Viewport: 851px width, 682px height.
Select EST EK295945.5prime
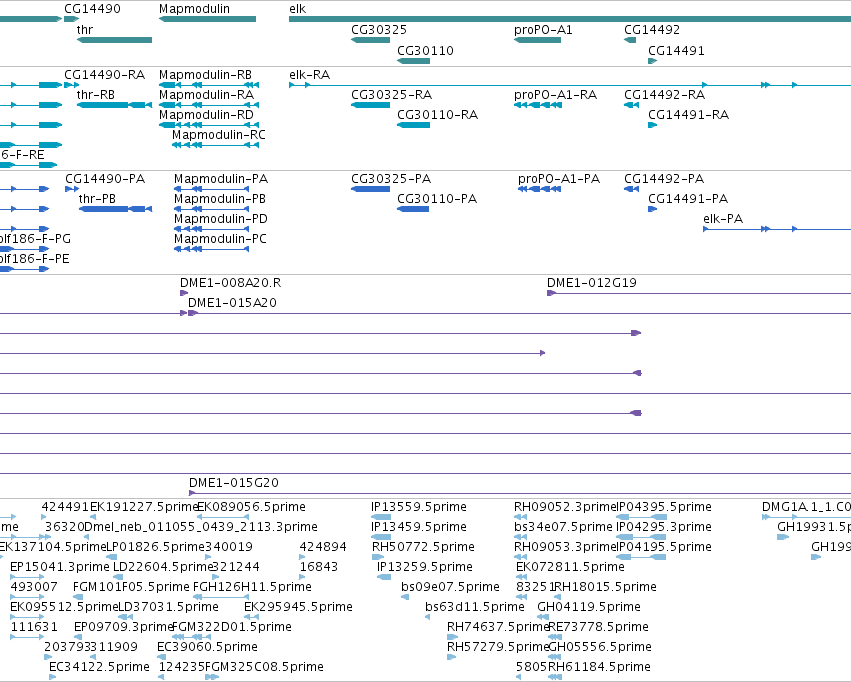tap(298, 607)
